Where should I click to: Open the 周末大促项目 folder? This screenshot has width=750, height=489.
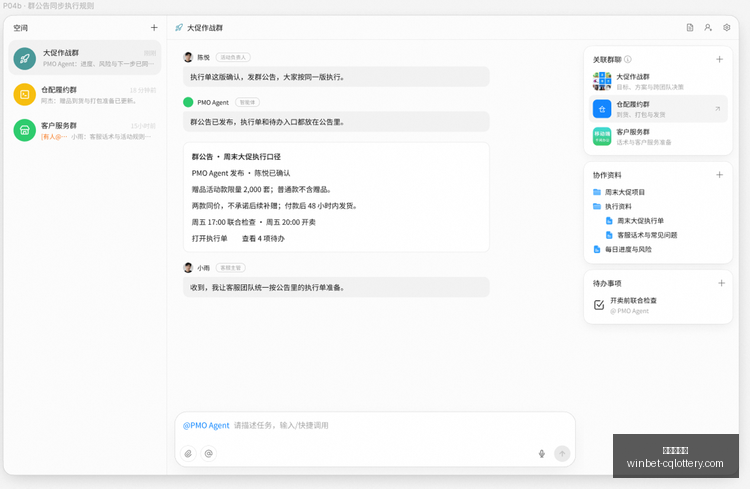tap(619, 192)
